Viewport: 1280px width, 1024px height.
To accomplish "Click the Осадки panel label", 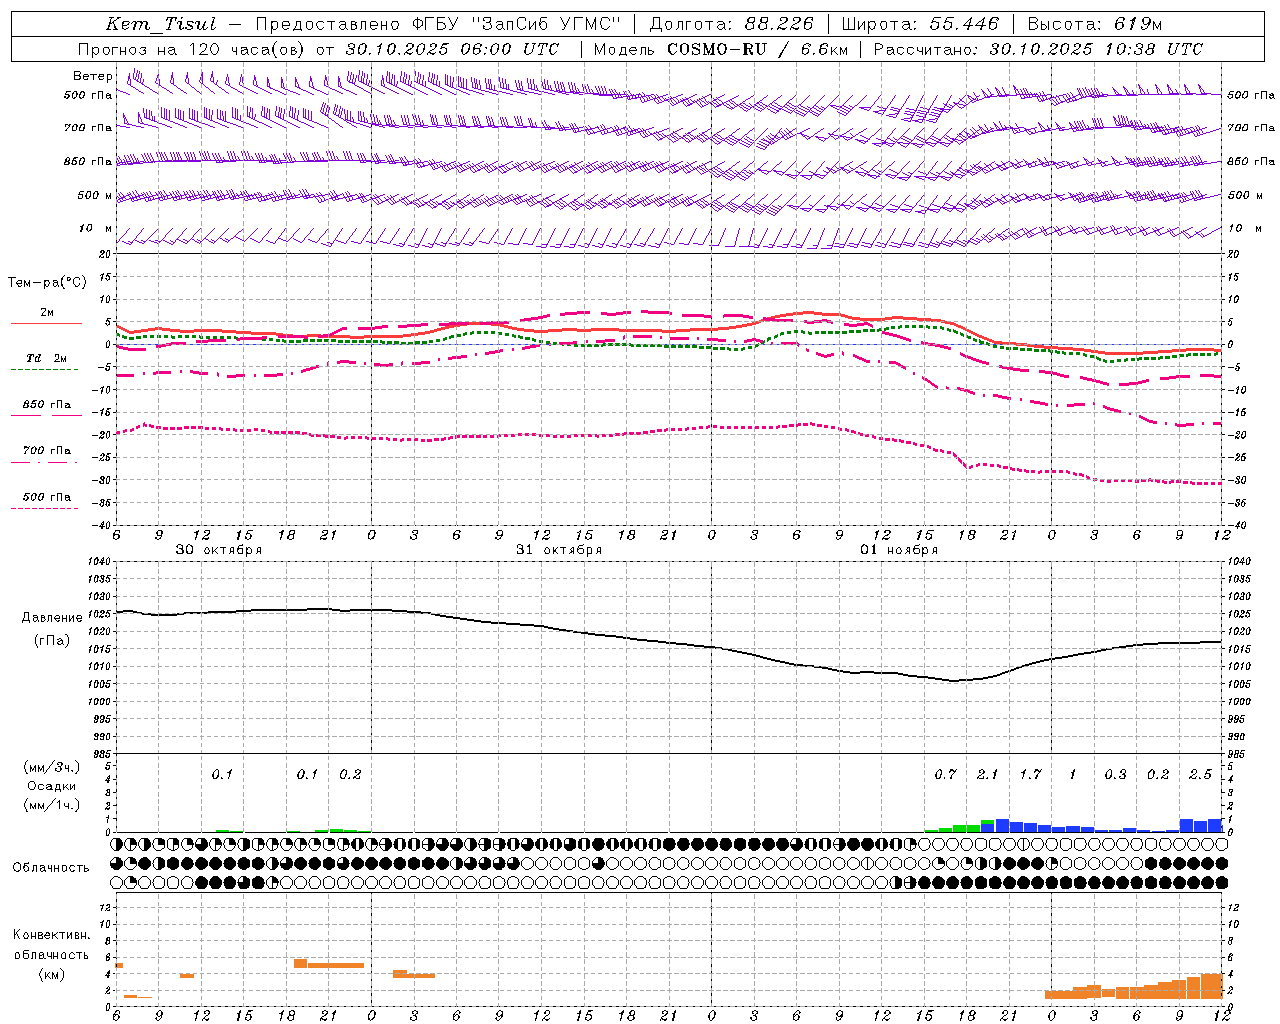I will pyautogui.click(x=51, y=786).
